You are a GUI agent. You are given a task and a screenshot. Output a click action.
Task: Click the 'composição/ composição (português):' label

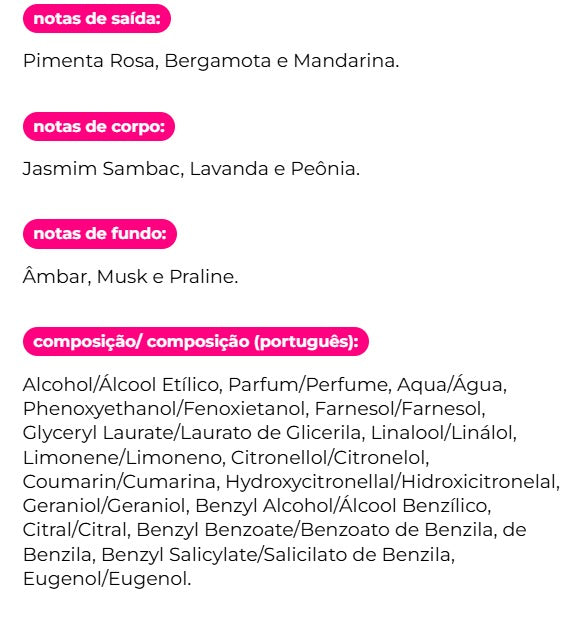(196, 341)
